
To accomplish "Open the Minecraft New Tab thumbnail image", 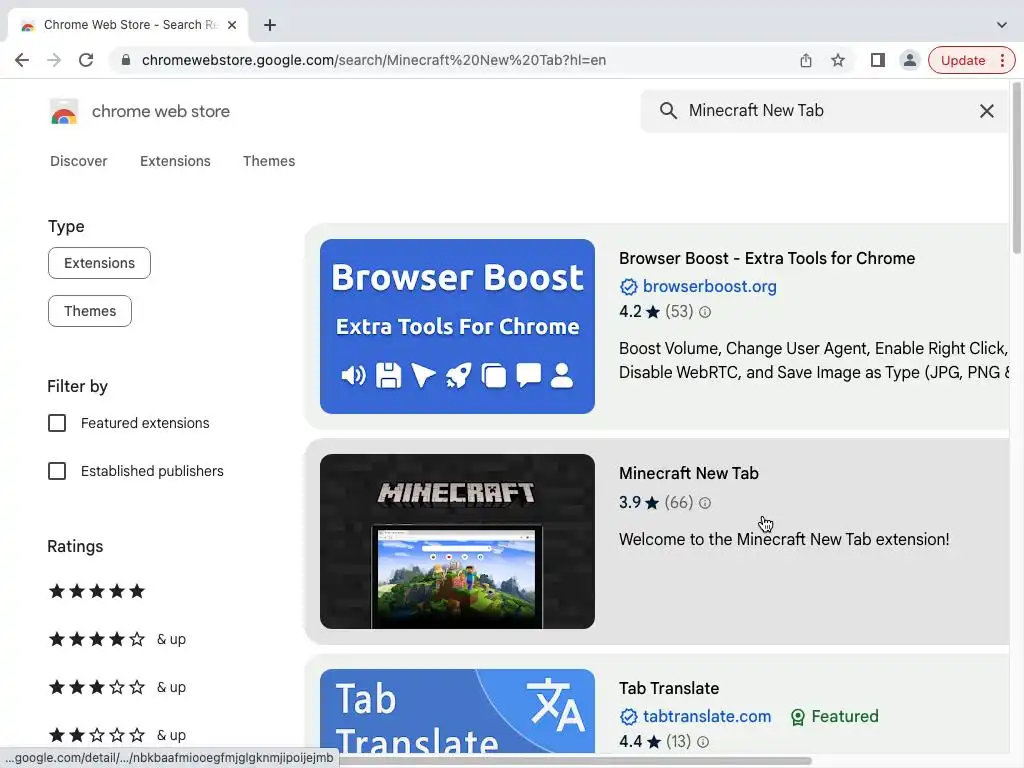I will coord(457,541).
